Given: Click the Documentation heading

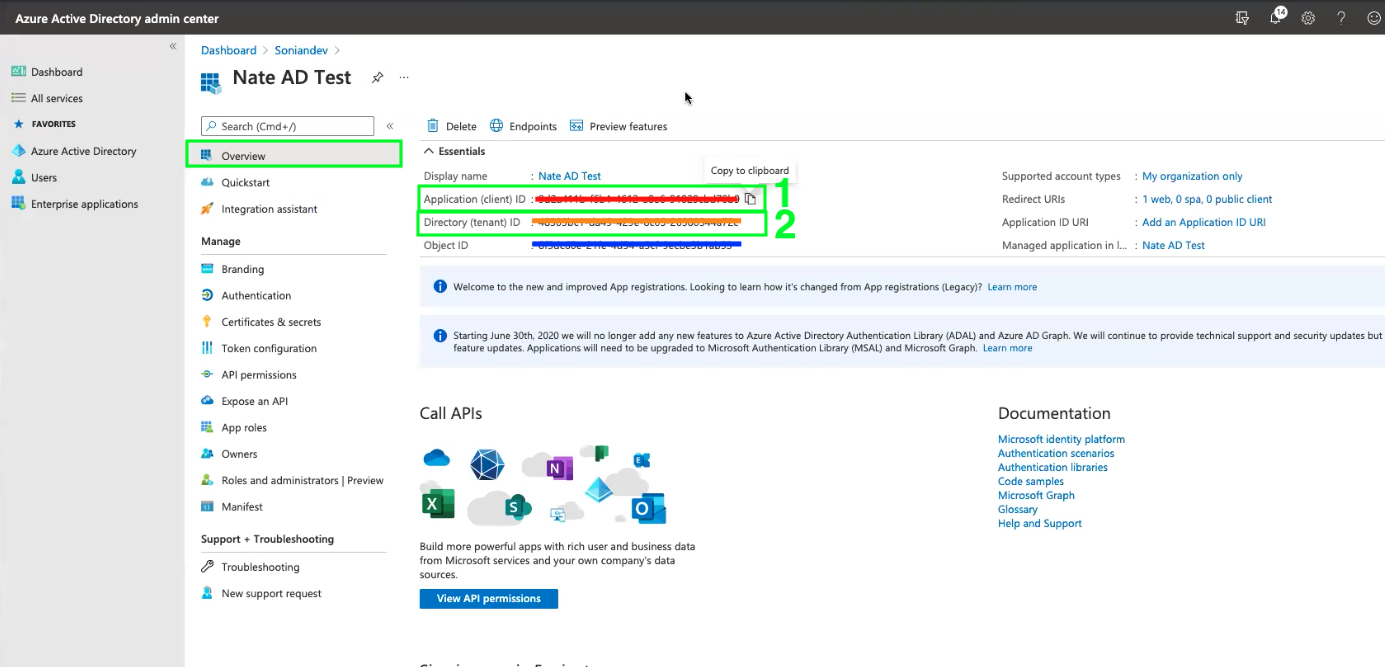Looking at the screenshot, I should (1054, 413).
